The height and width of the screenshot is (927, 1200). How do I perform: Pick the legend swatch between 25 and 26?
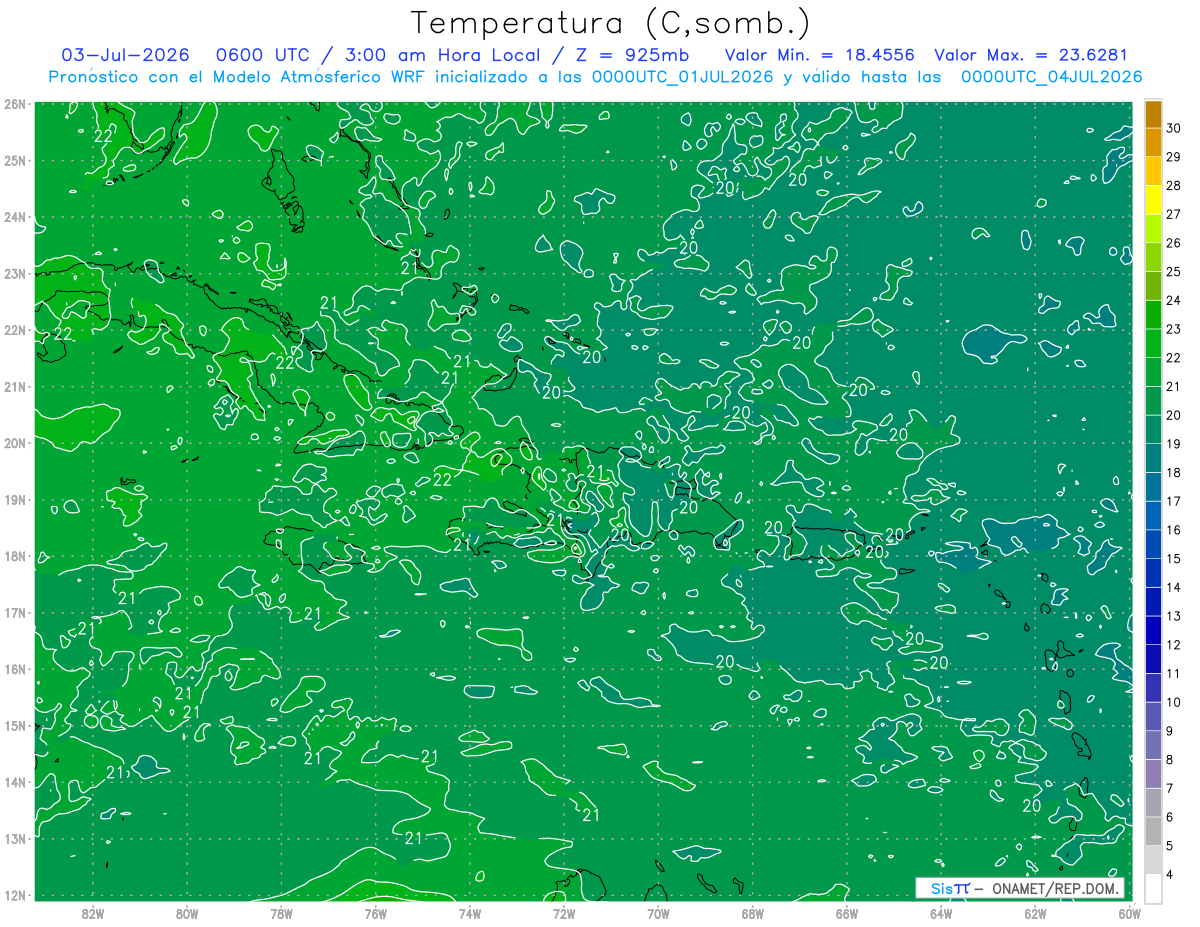tap(1153, 258)
